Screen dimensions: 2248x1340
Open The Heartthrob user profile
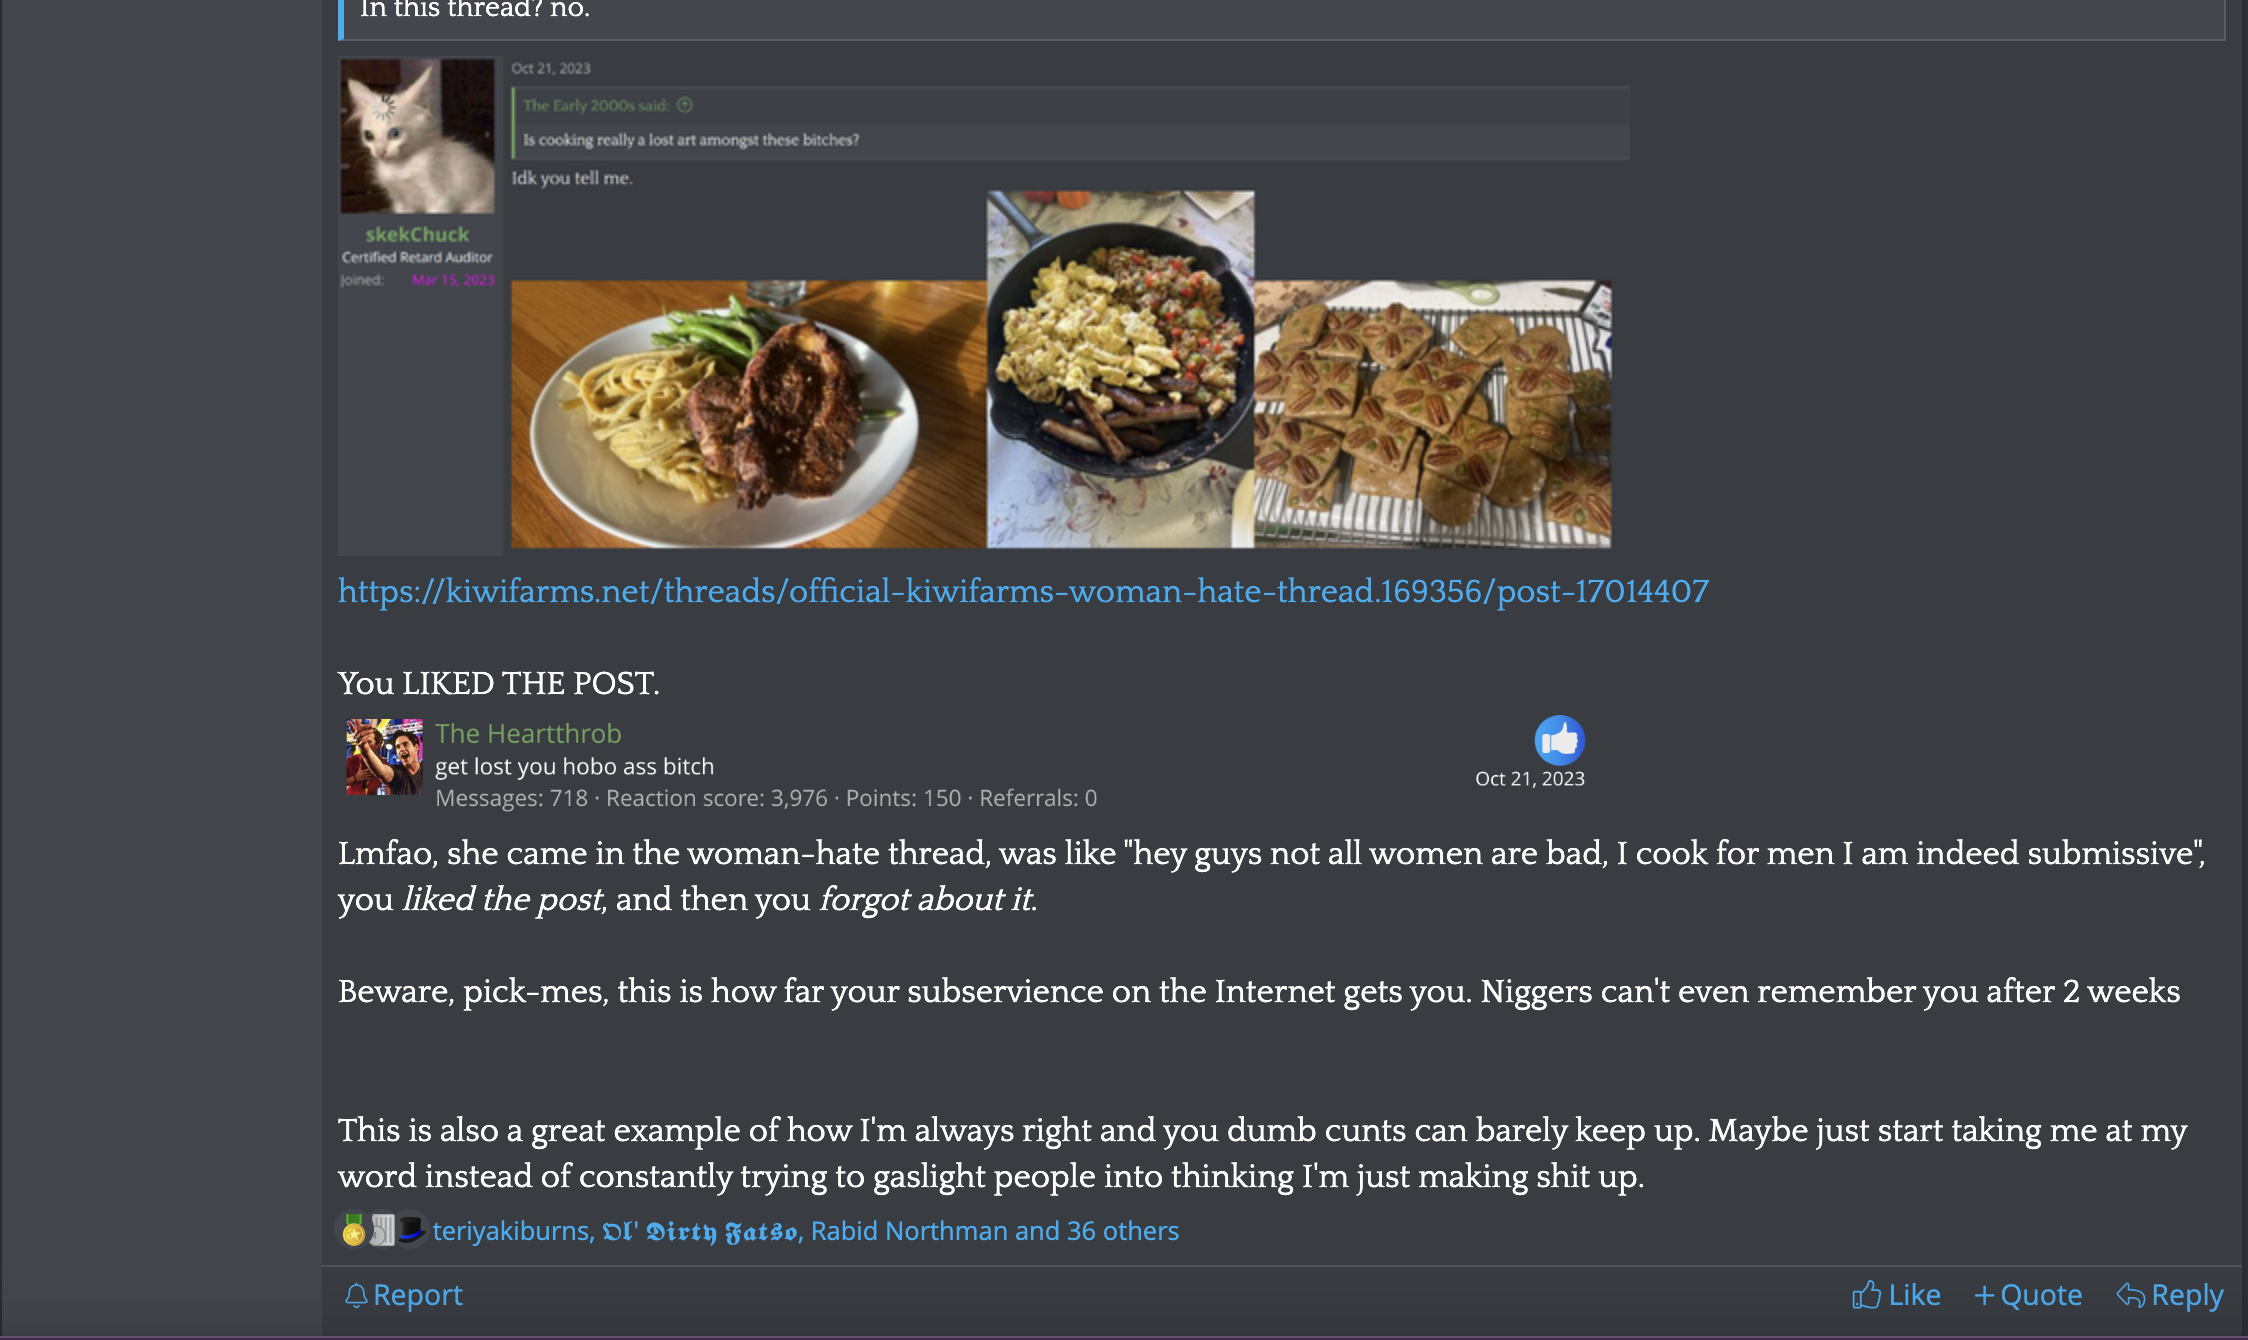[x=528, y=733]
